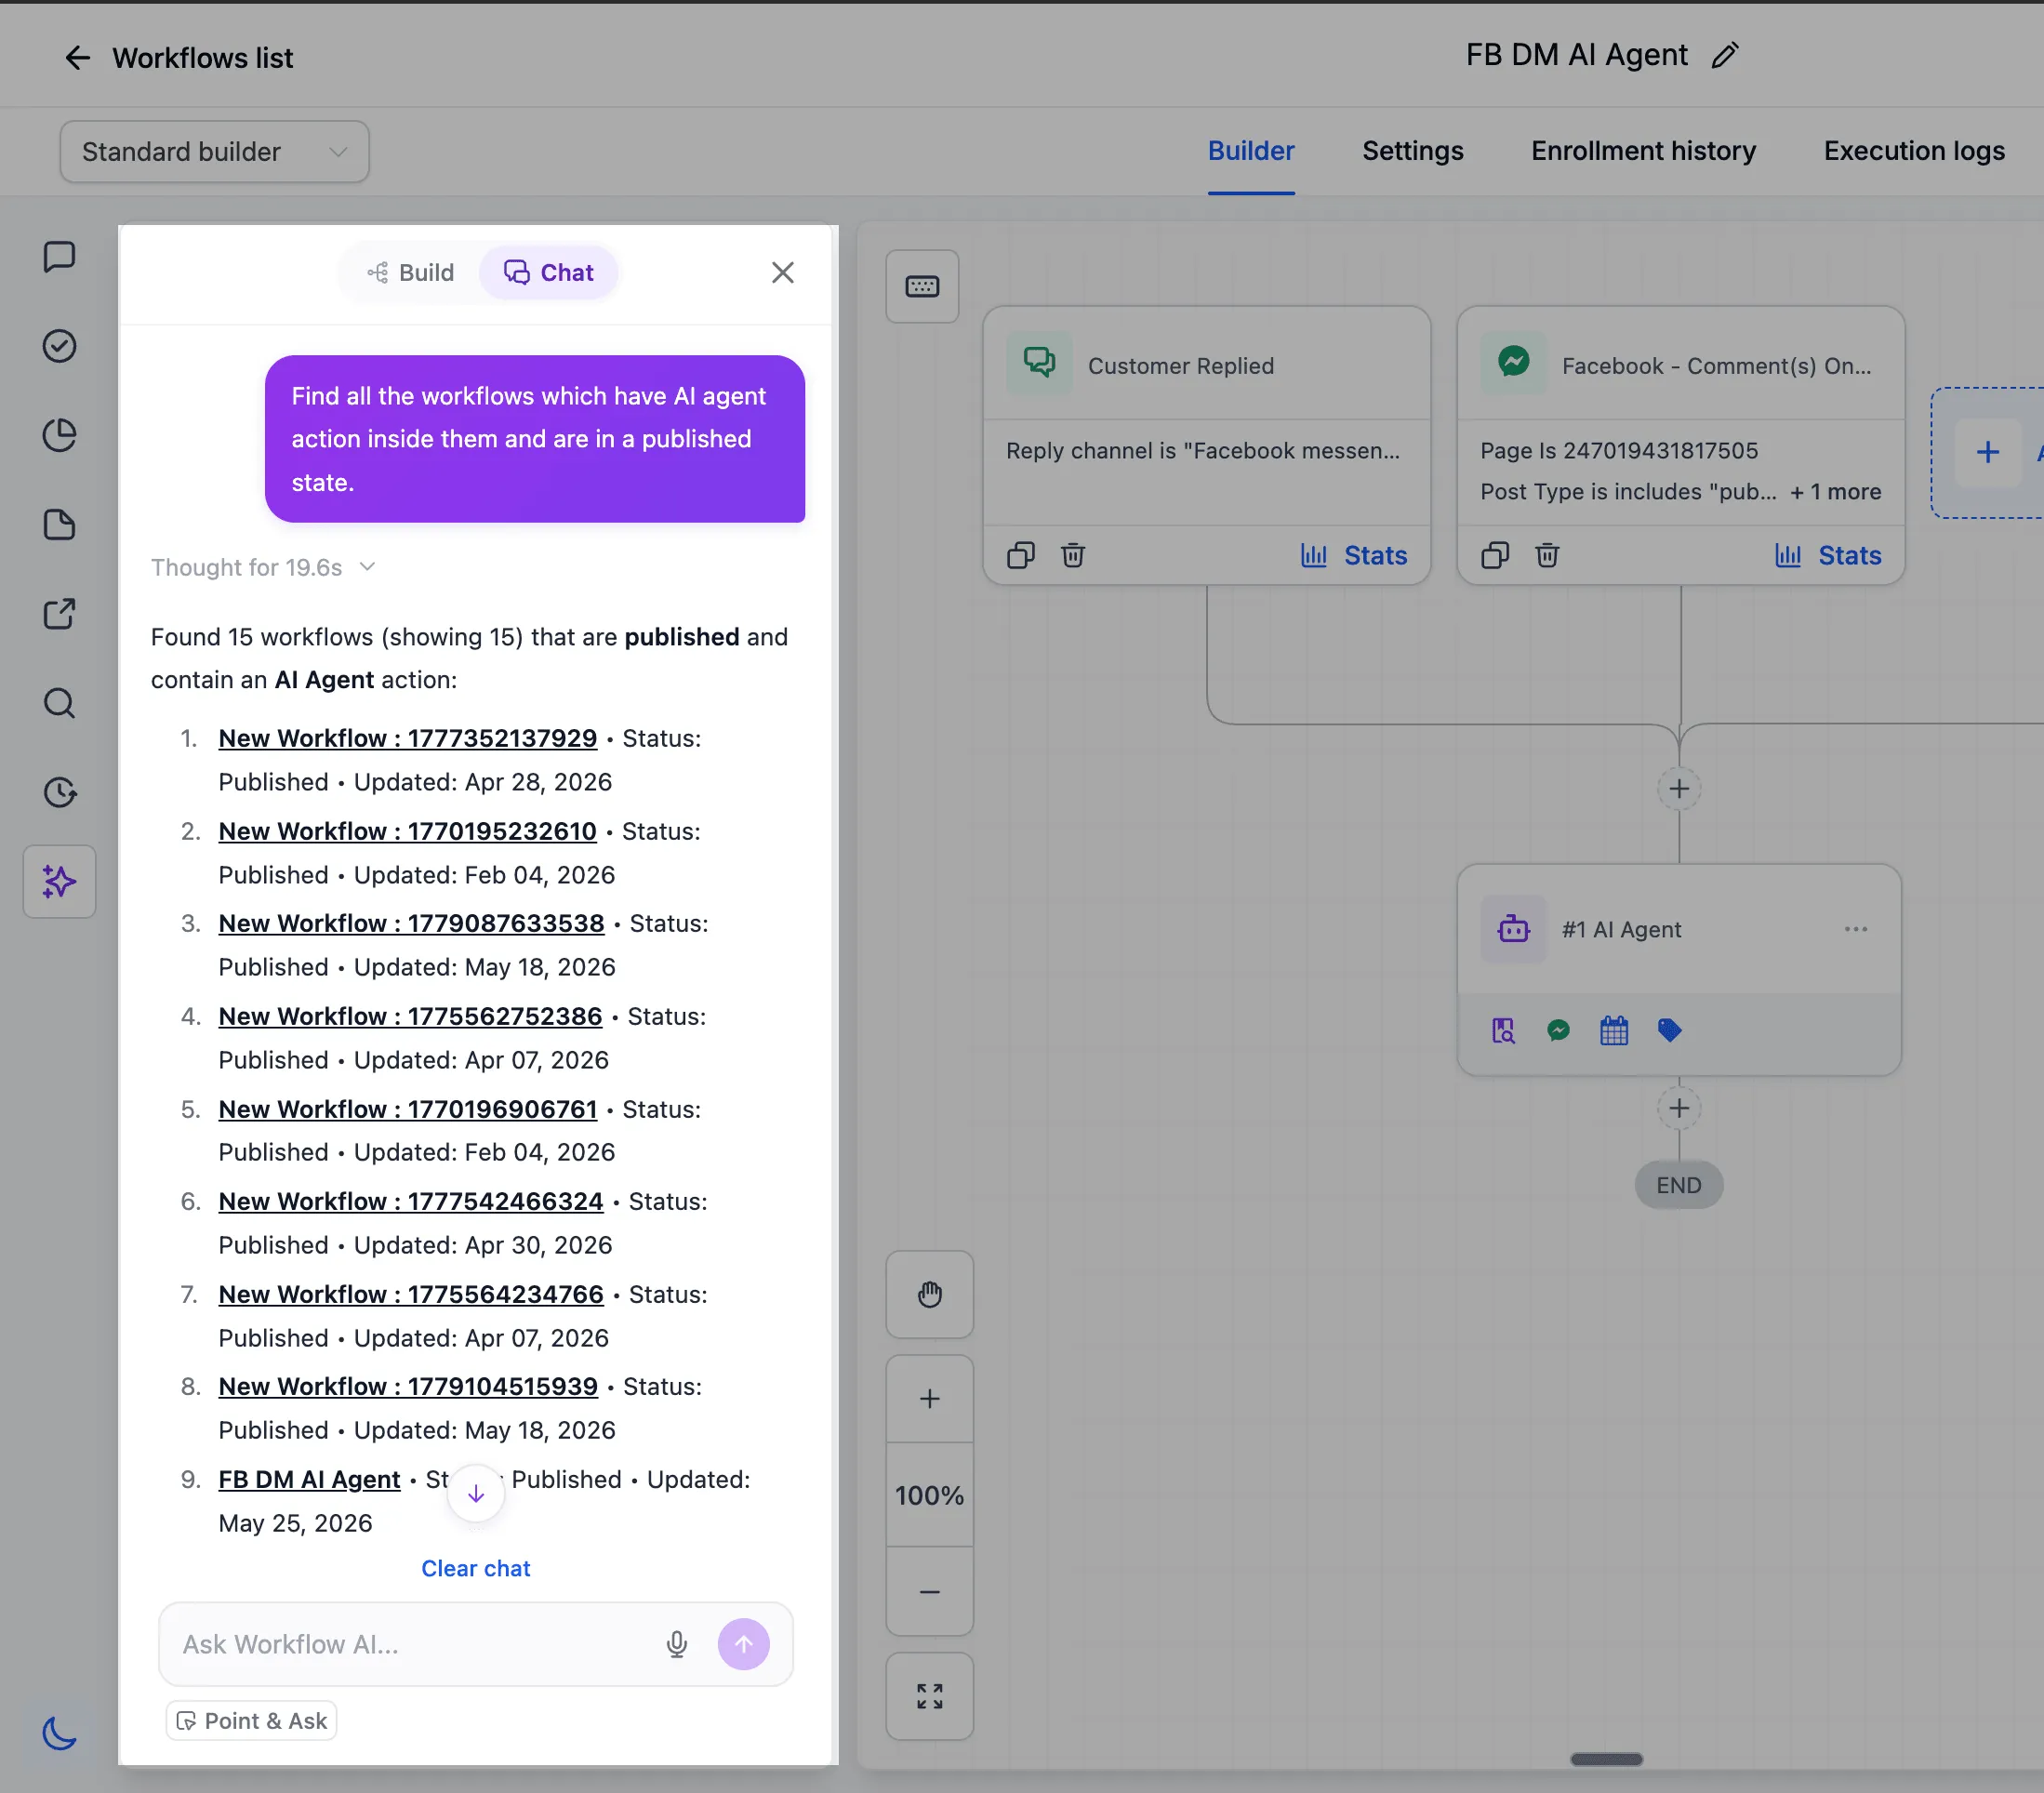Switch to the Build mode toggle
Image resolution: width=2044 pixels, height=1793 pixels.
410,272
